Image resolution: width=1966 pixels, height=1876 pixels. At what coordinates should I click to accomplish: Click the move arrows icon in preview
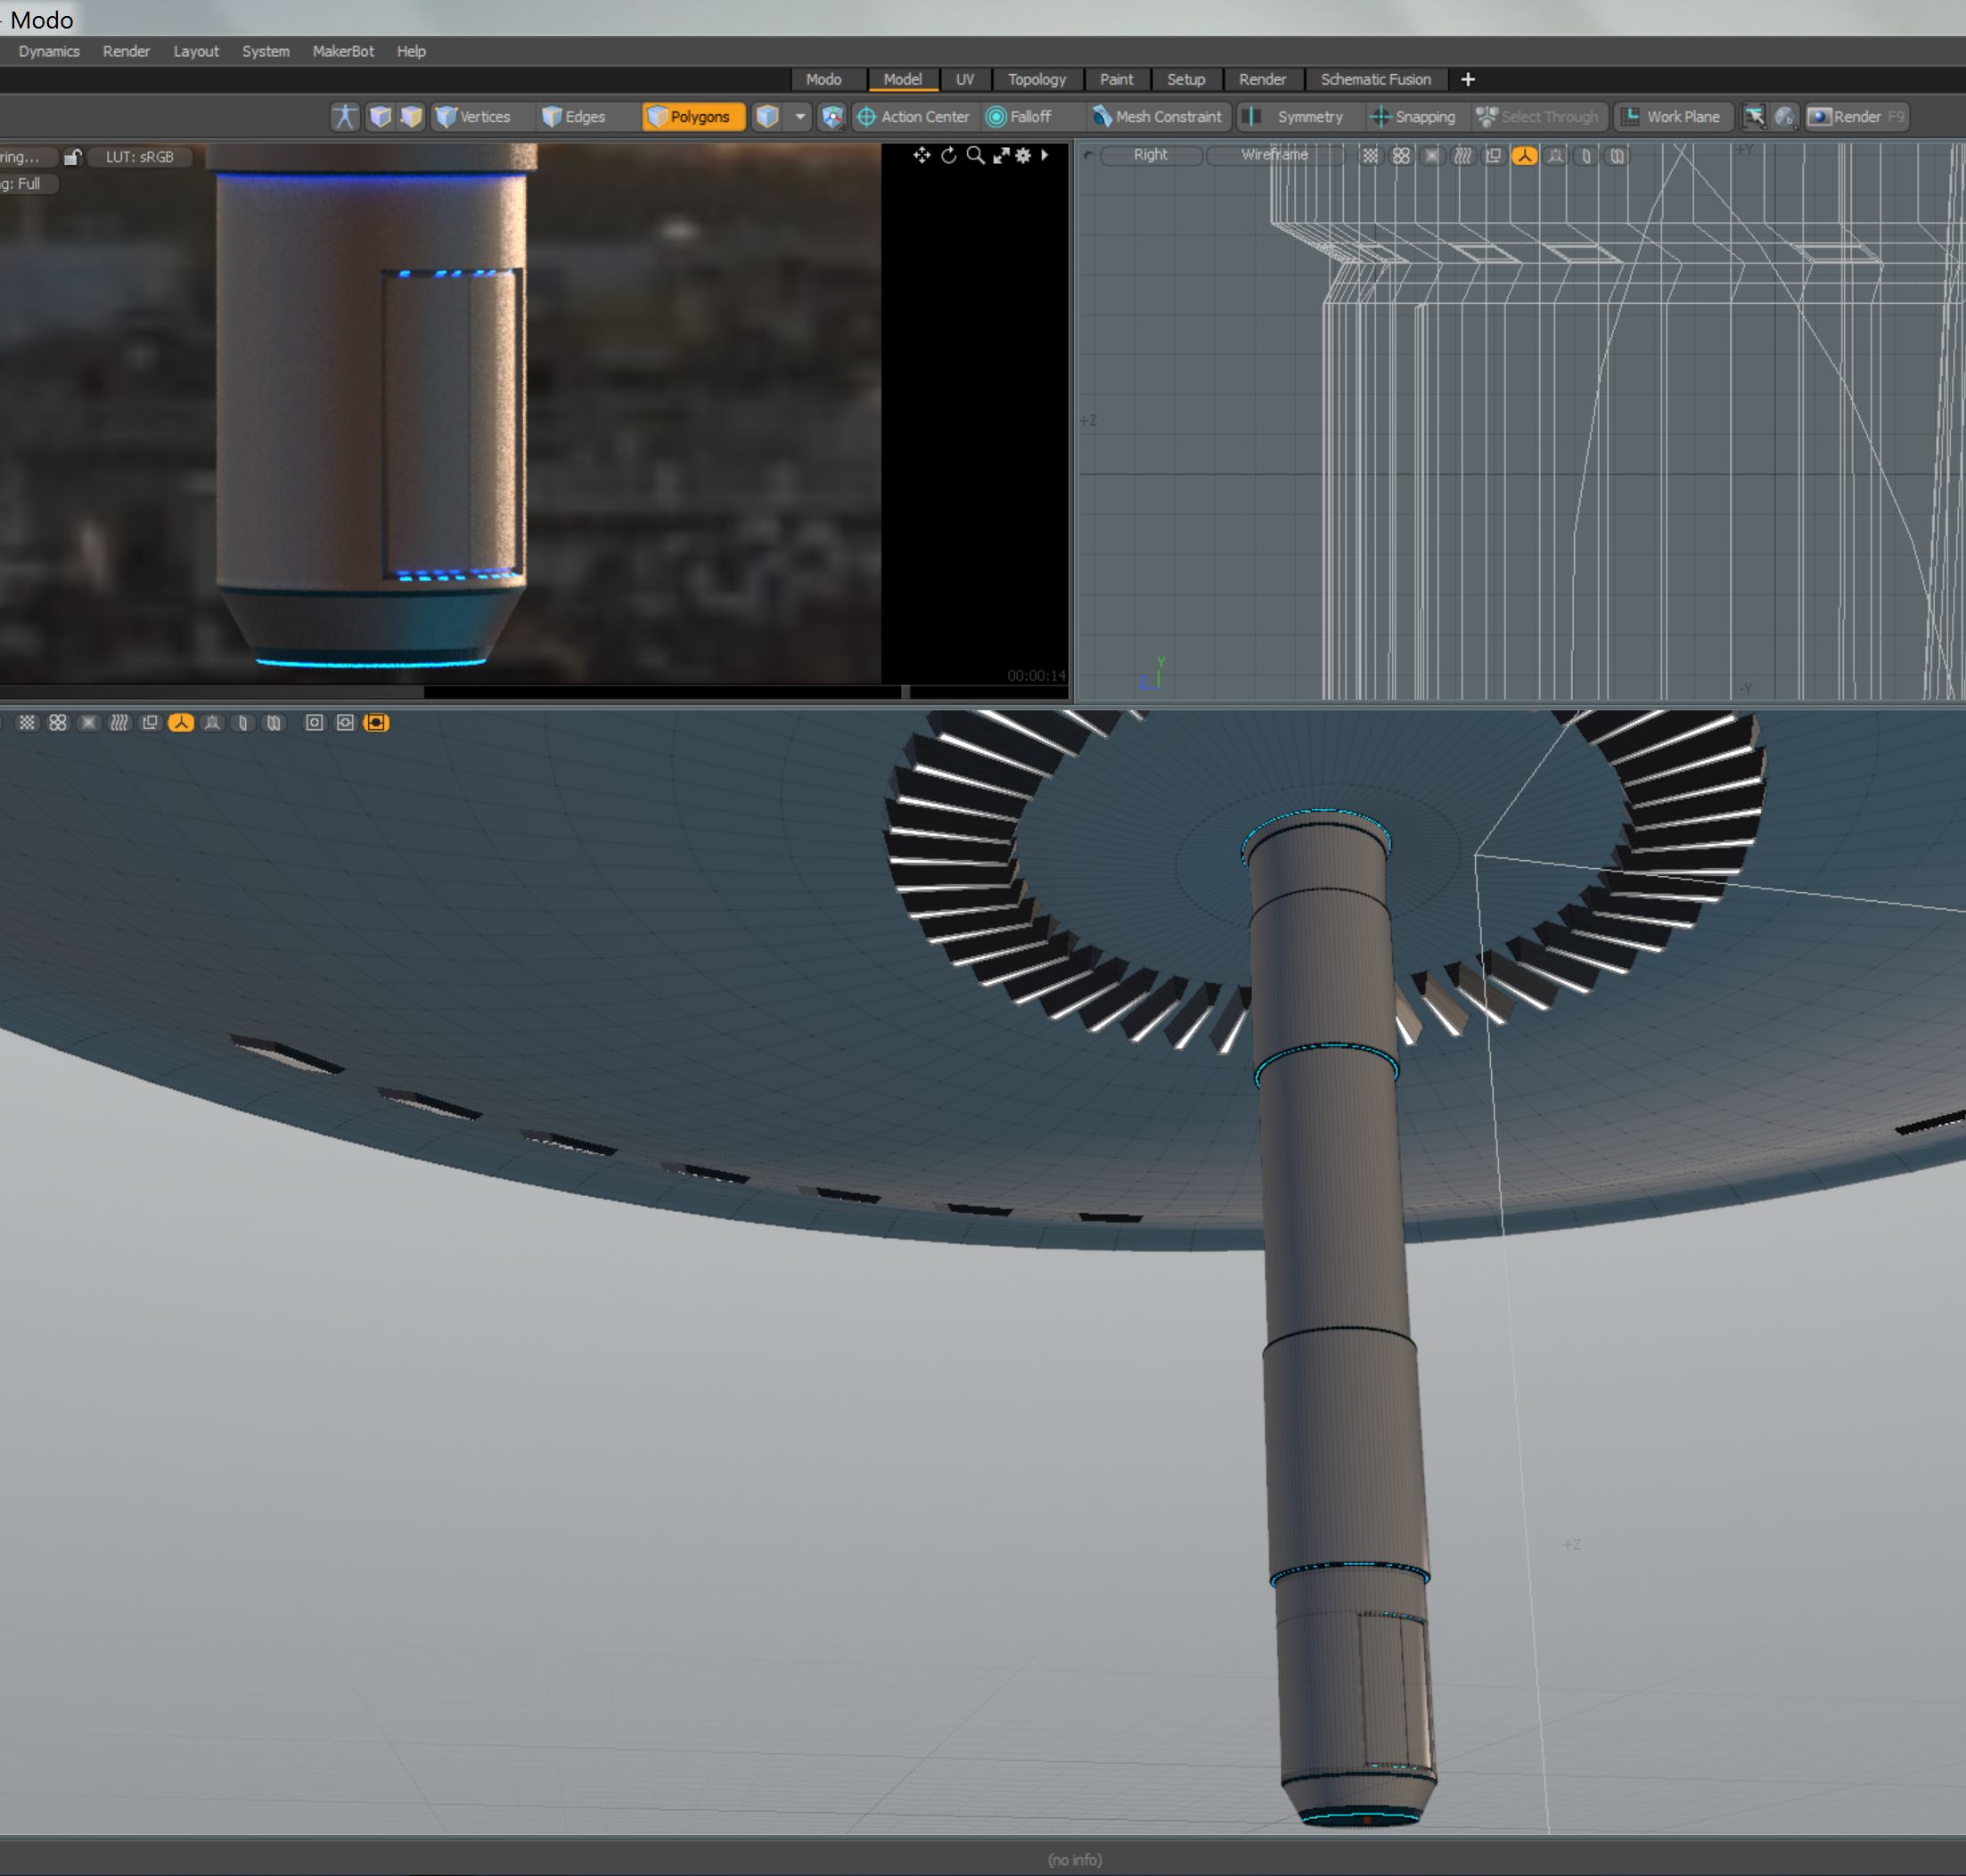point(921,155)
